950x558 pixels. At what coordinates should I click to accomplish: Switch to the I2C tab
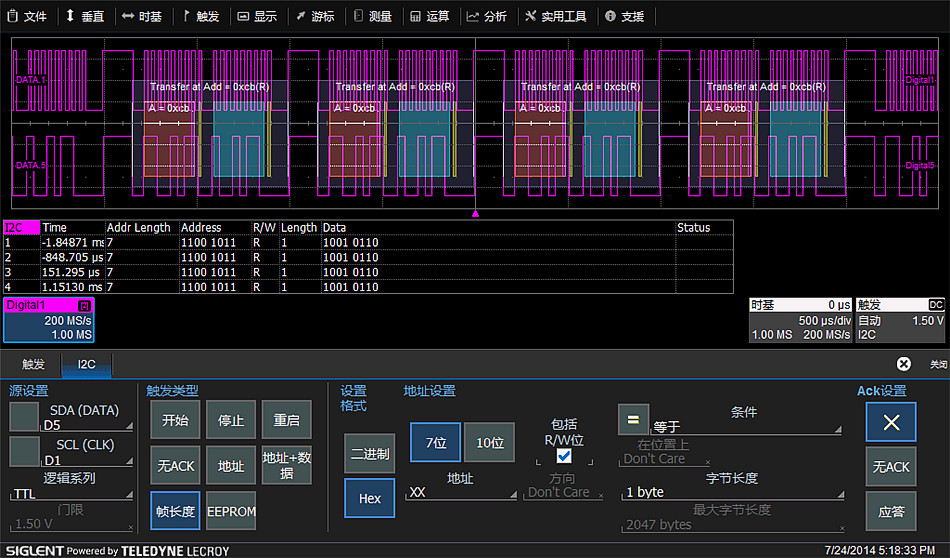click(87, 365)
